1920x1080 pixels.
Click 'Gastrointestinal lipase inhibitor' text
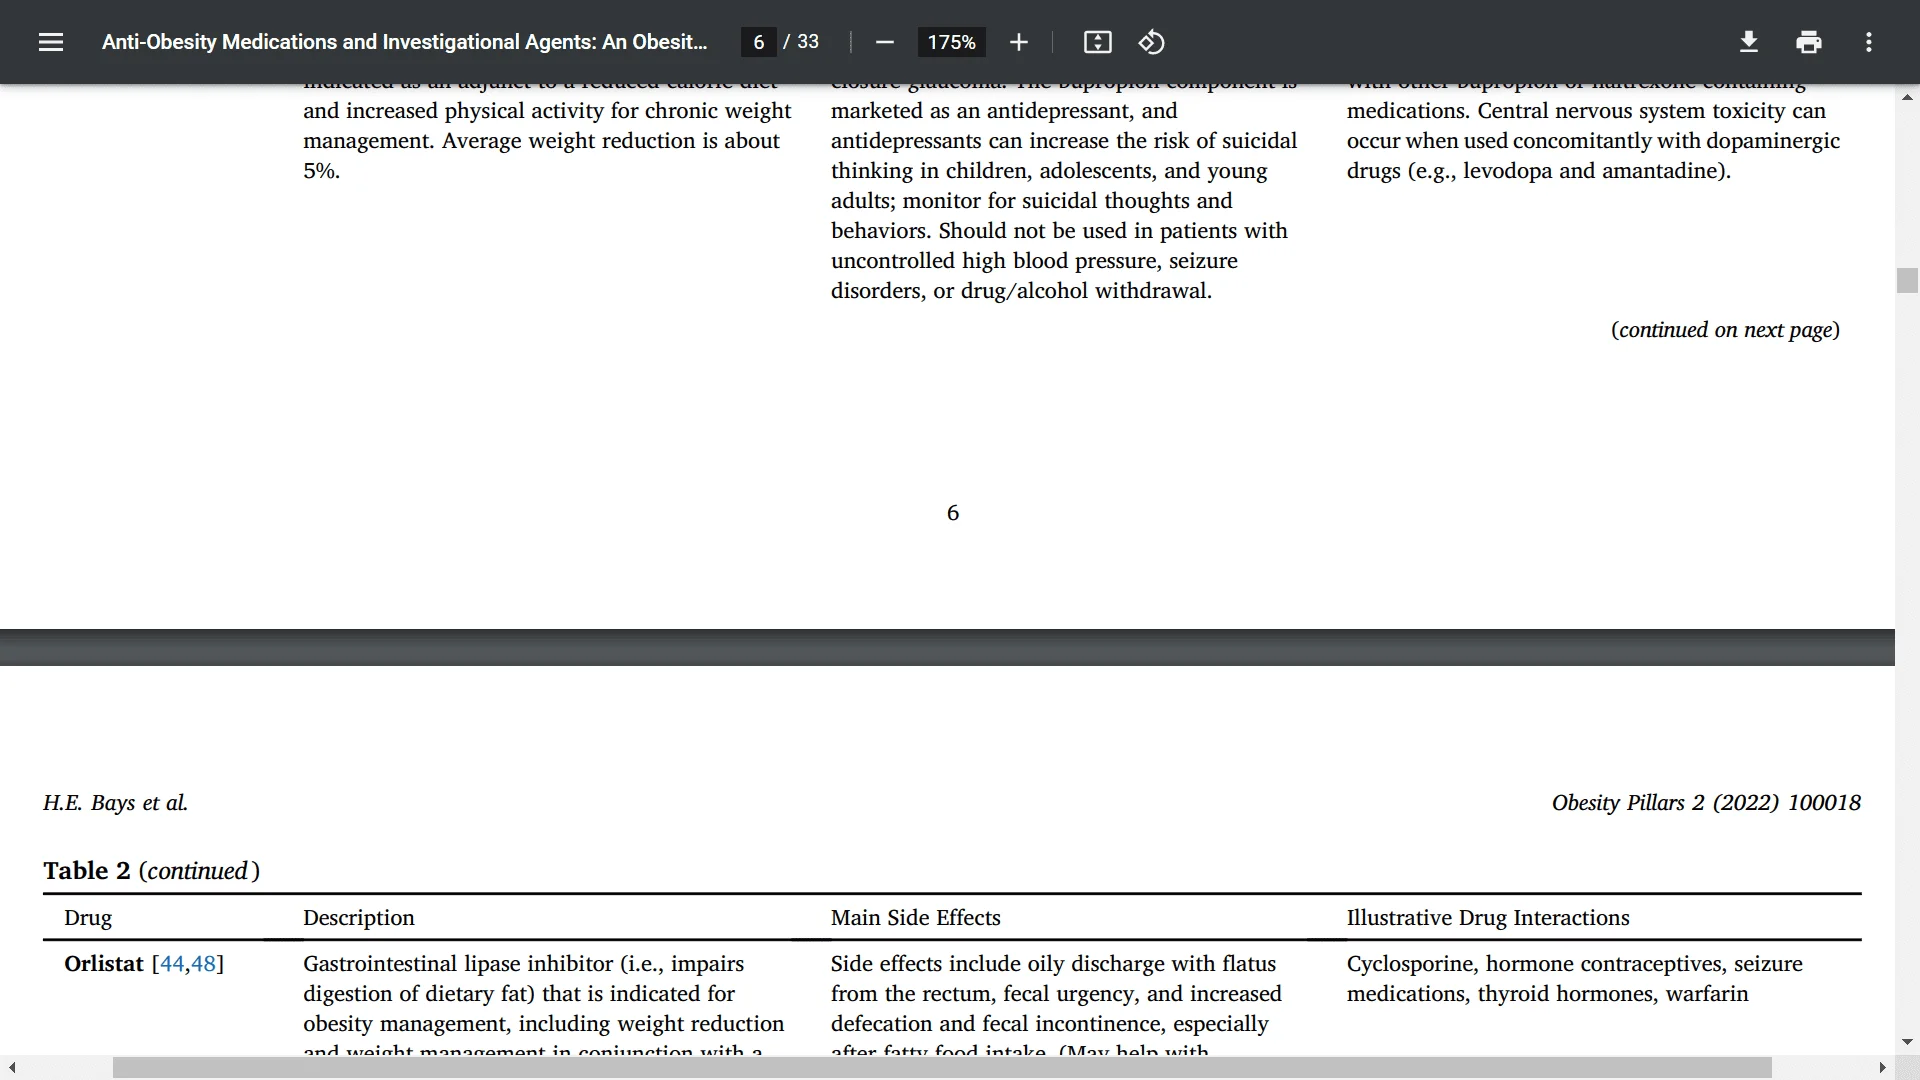click(458, 964)
